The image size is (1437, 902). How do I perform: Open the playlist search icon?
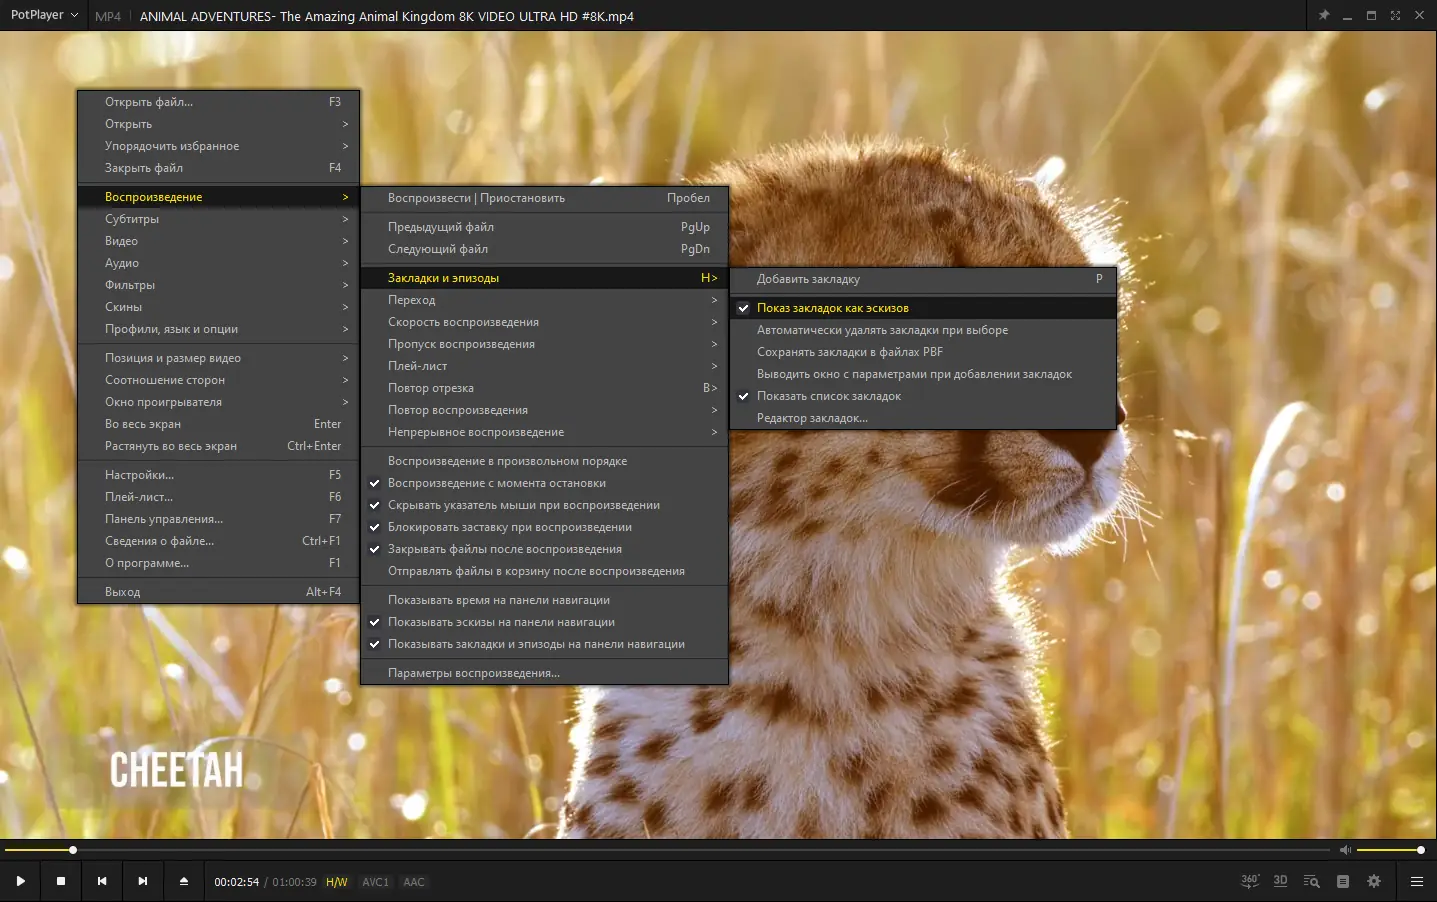(x=1311, y=881)
